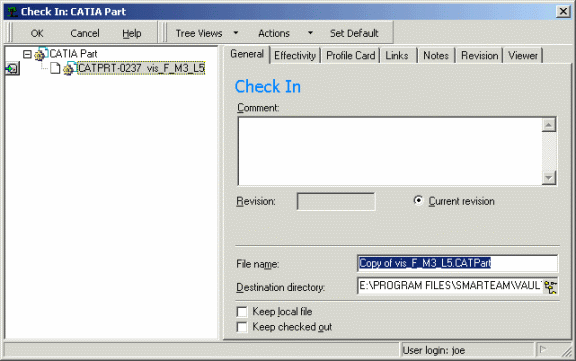Switch to the General tab
The width and height of the screenshot is (576, 361).
247,54
